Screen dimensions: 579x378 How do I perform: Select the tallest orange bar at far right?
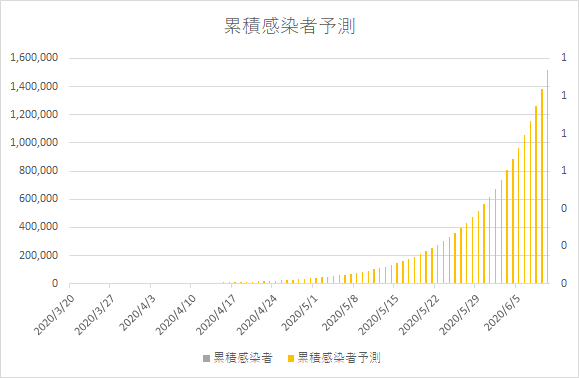pyautogui.click(x=548, y=176)
